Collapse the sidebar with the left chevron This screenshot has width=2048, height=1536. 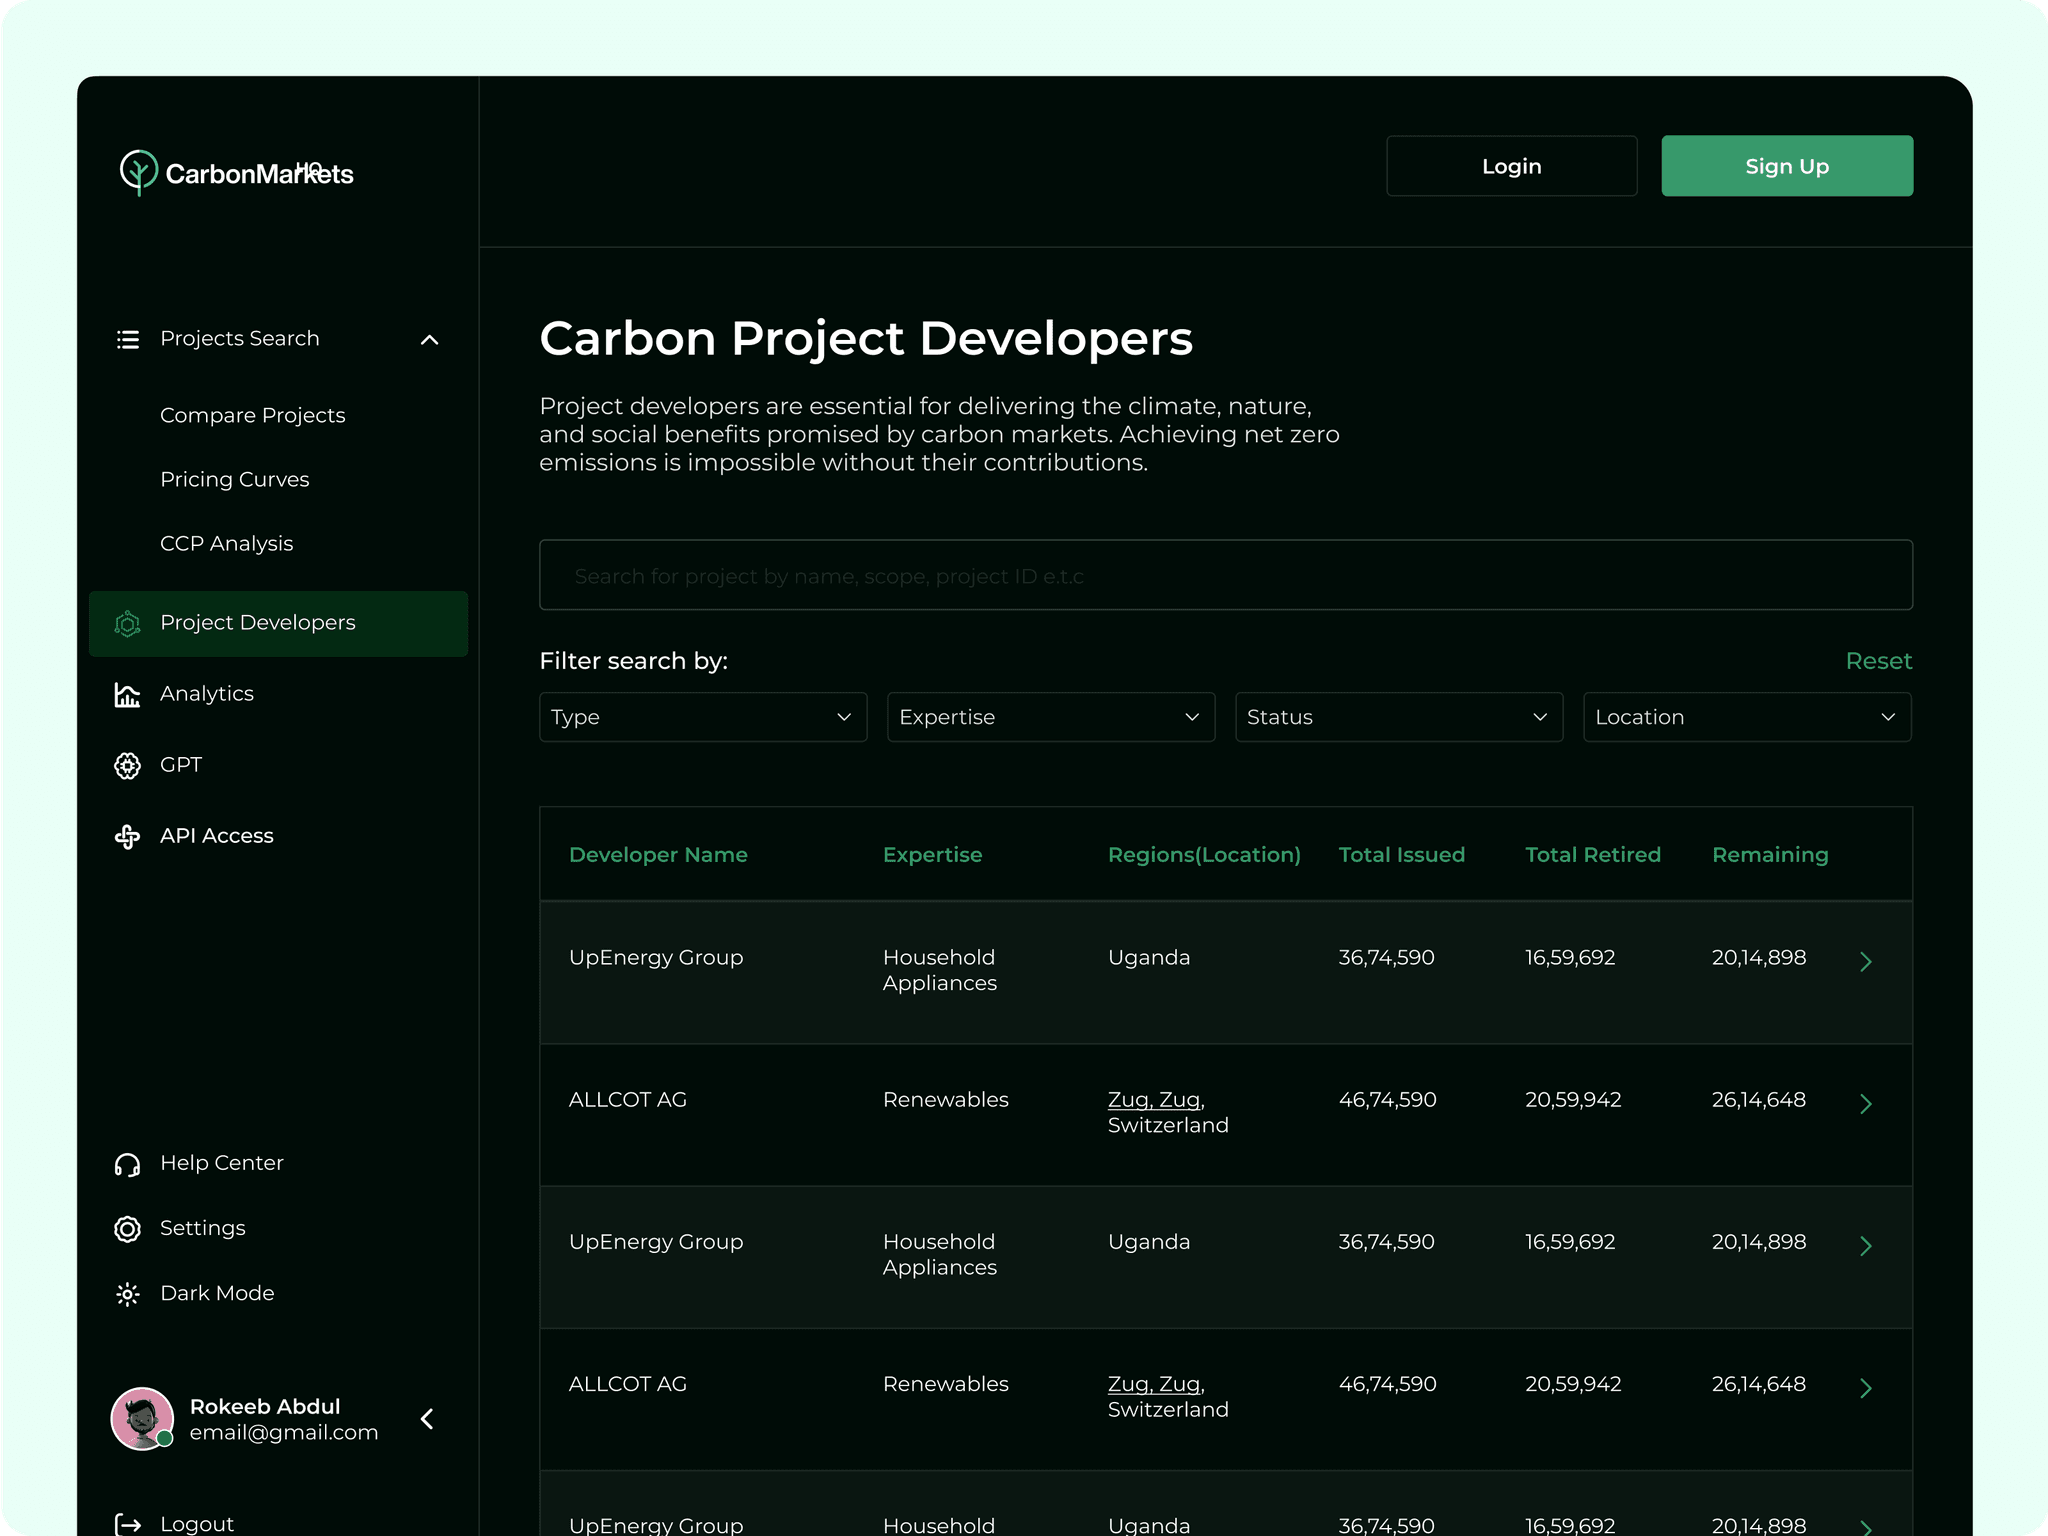coord(427,1419)
